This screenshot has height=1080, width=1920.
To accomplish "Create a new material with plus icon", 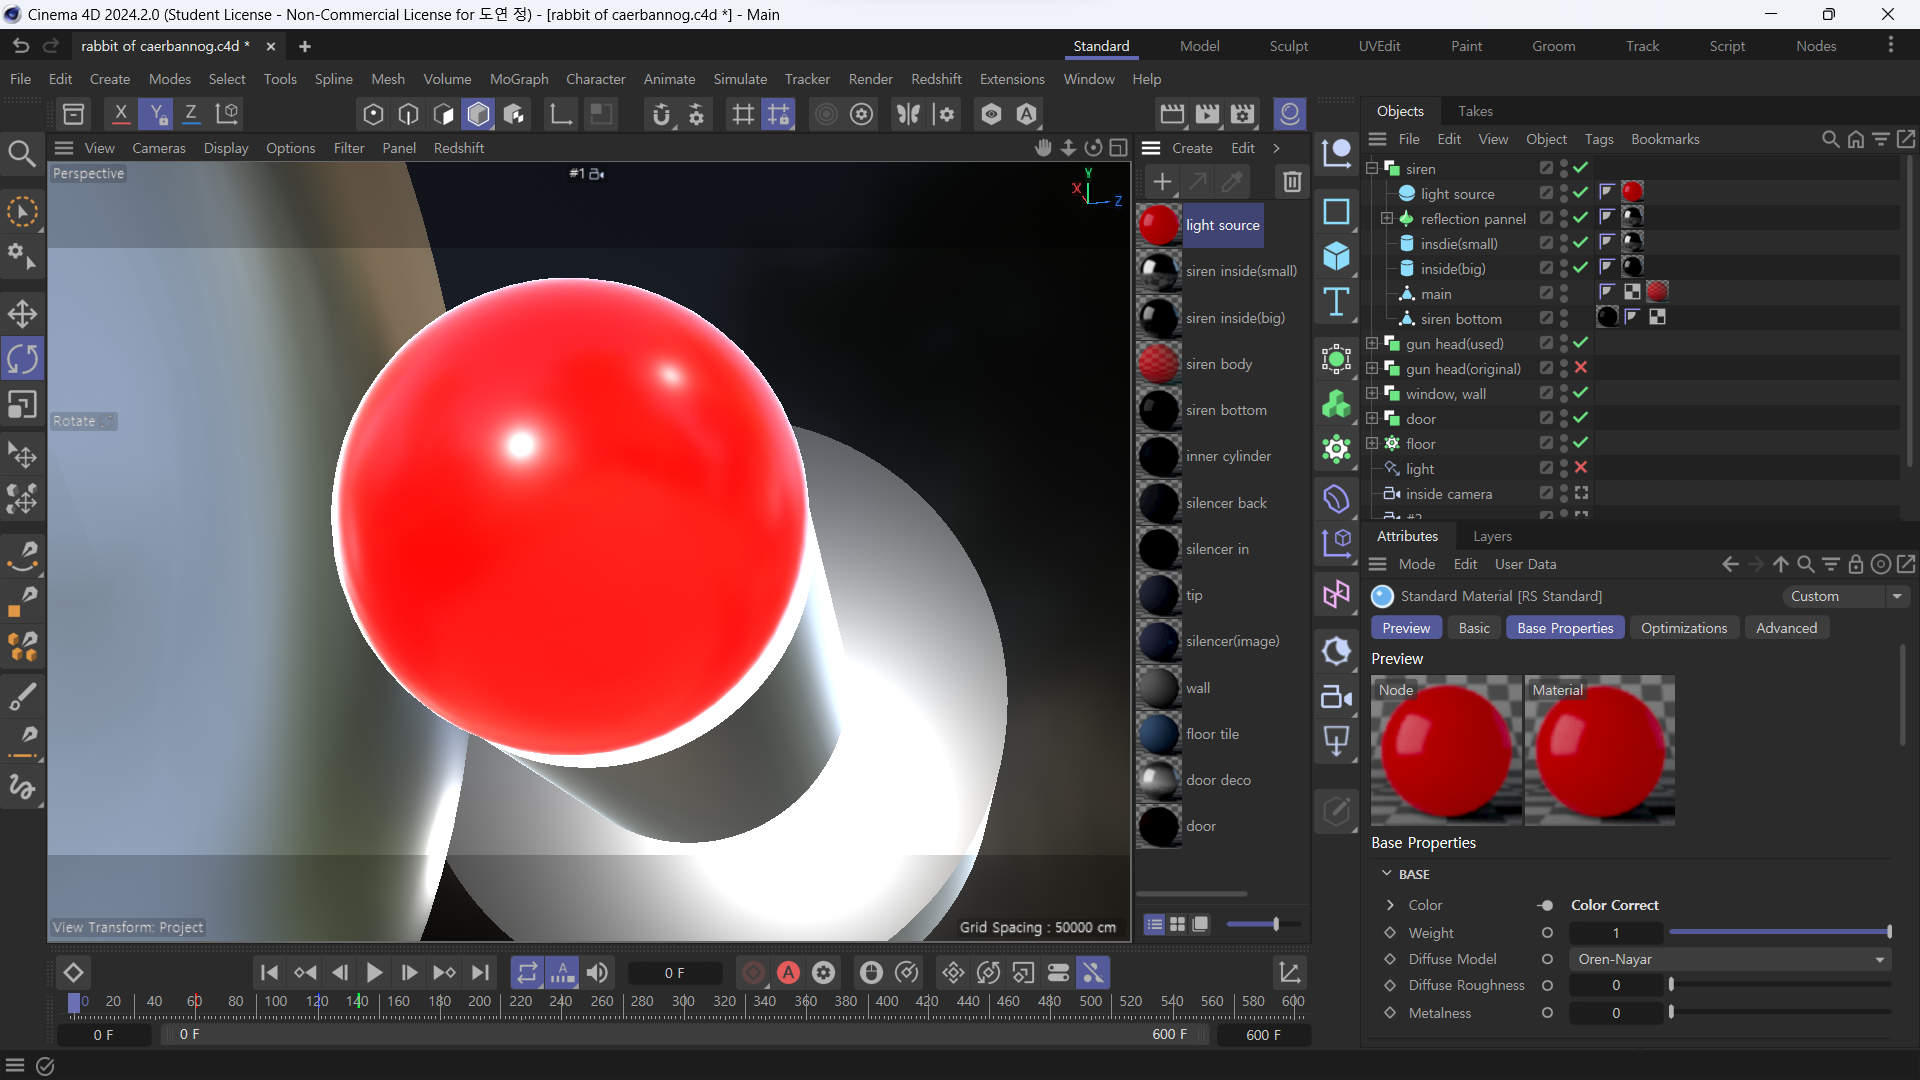I will pyautogui.click(x=1161, y=181).
